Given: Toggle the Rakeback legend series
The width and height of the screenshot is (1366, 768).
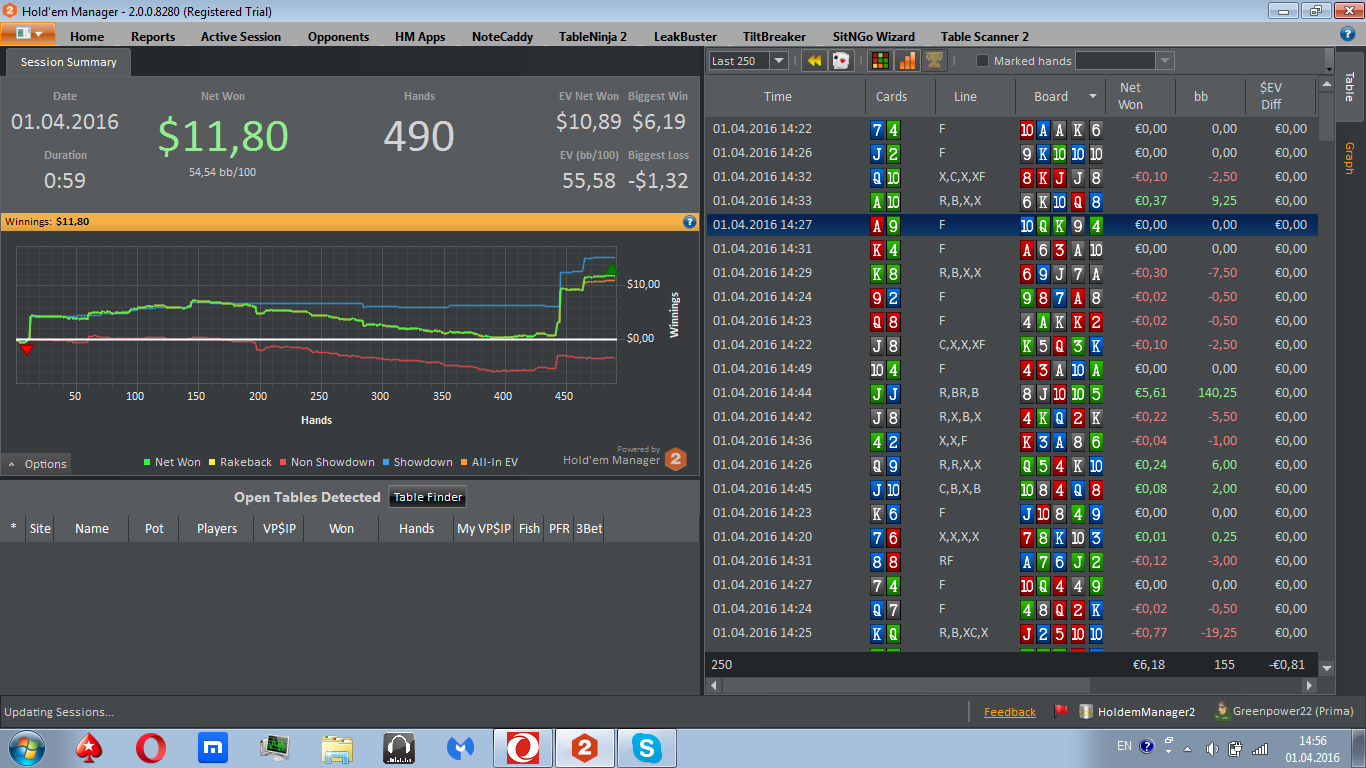Looking at the screenshot, I should click(x=240, y=462).
